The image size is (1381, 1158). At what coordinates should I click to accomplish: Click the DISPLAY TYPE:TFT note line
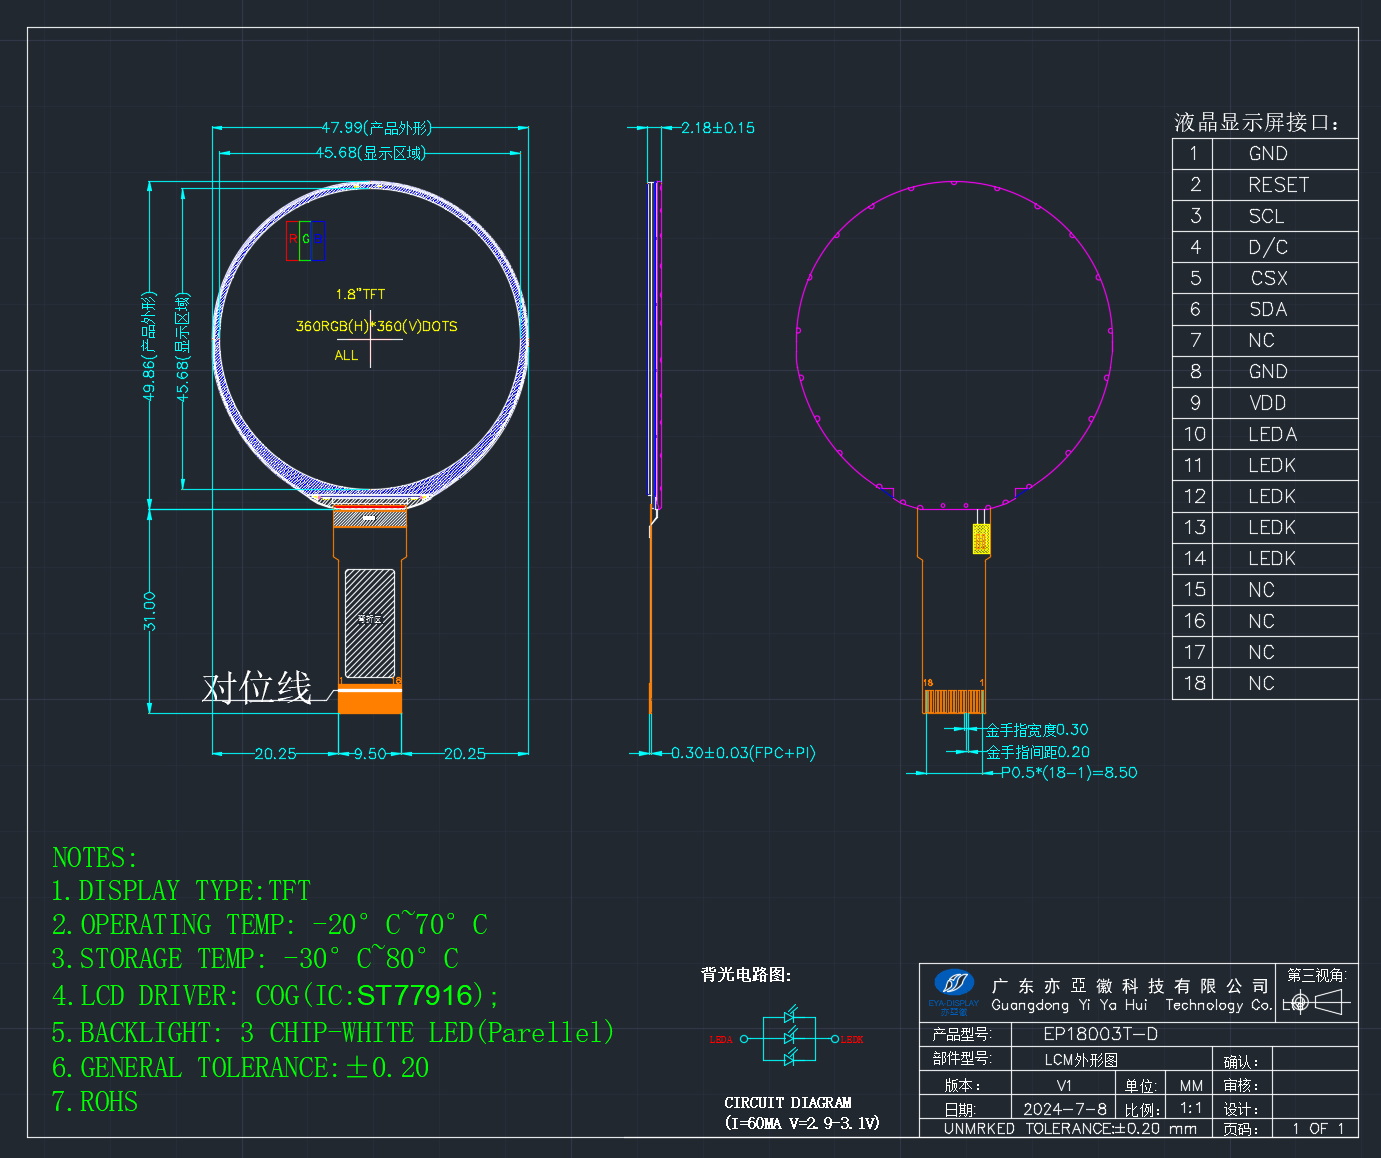(181, 891)
